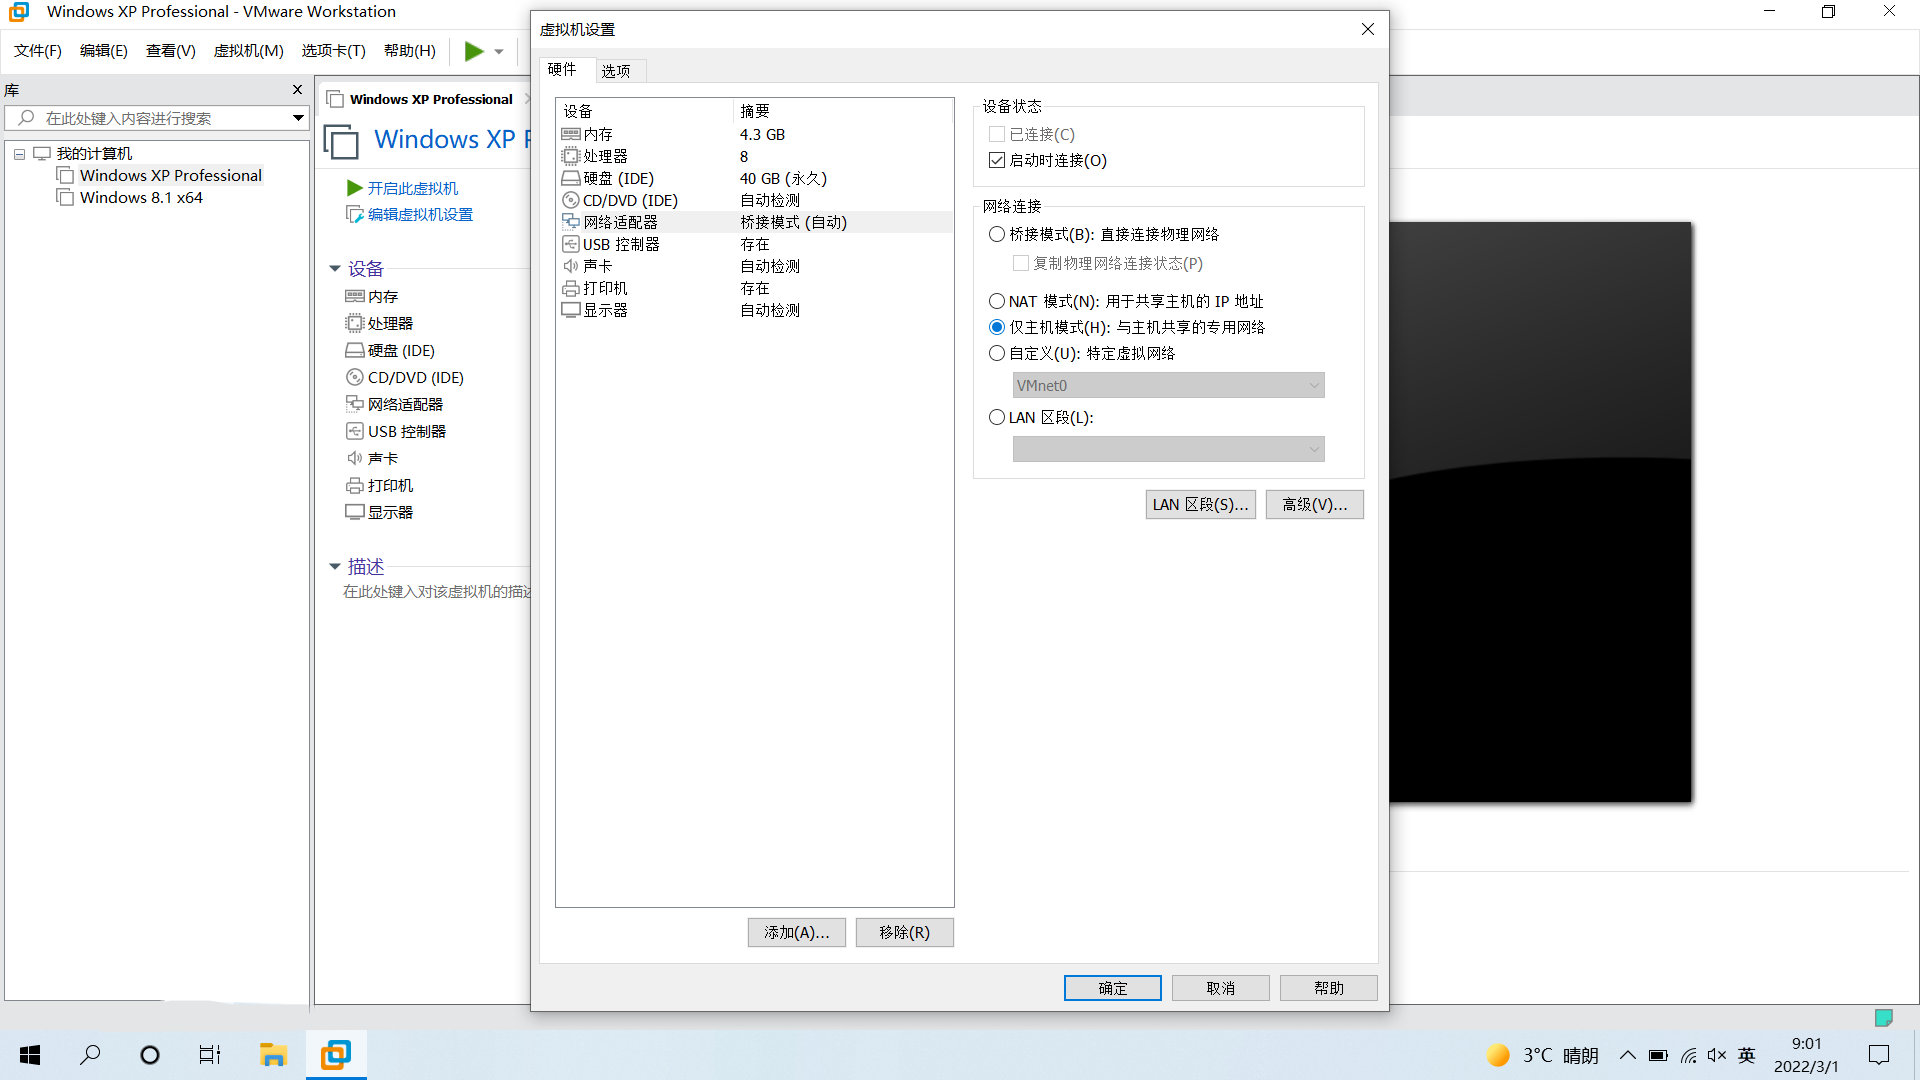Click the search magnifier icon in the library search box
This screenshot has height=1080, width=1920.
pyautogui.click(x=27, y=118)
